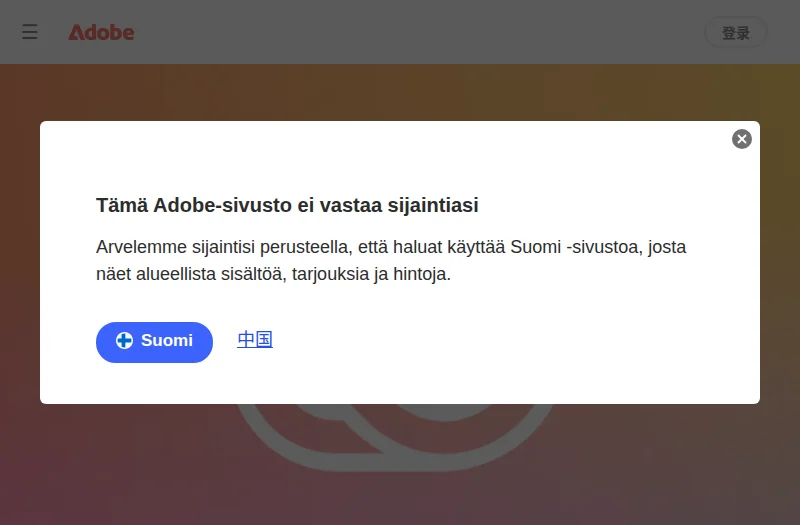Switch to the Suomi site
Screen dimensions: 800x525
(x=154, y=342)
